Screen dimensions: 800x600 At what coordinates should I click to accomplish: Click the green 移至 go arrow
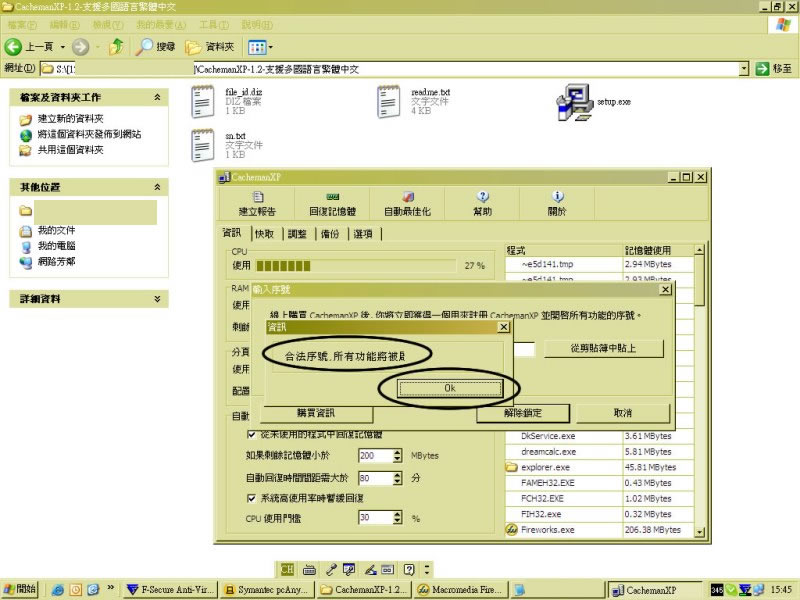762,68
